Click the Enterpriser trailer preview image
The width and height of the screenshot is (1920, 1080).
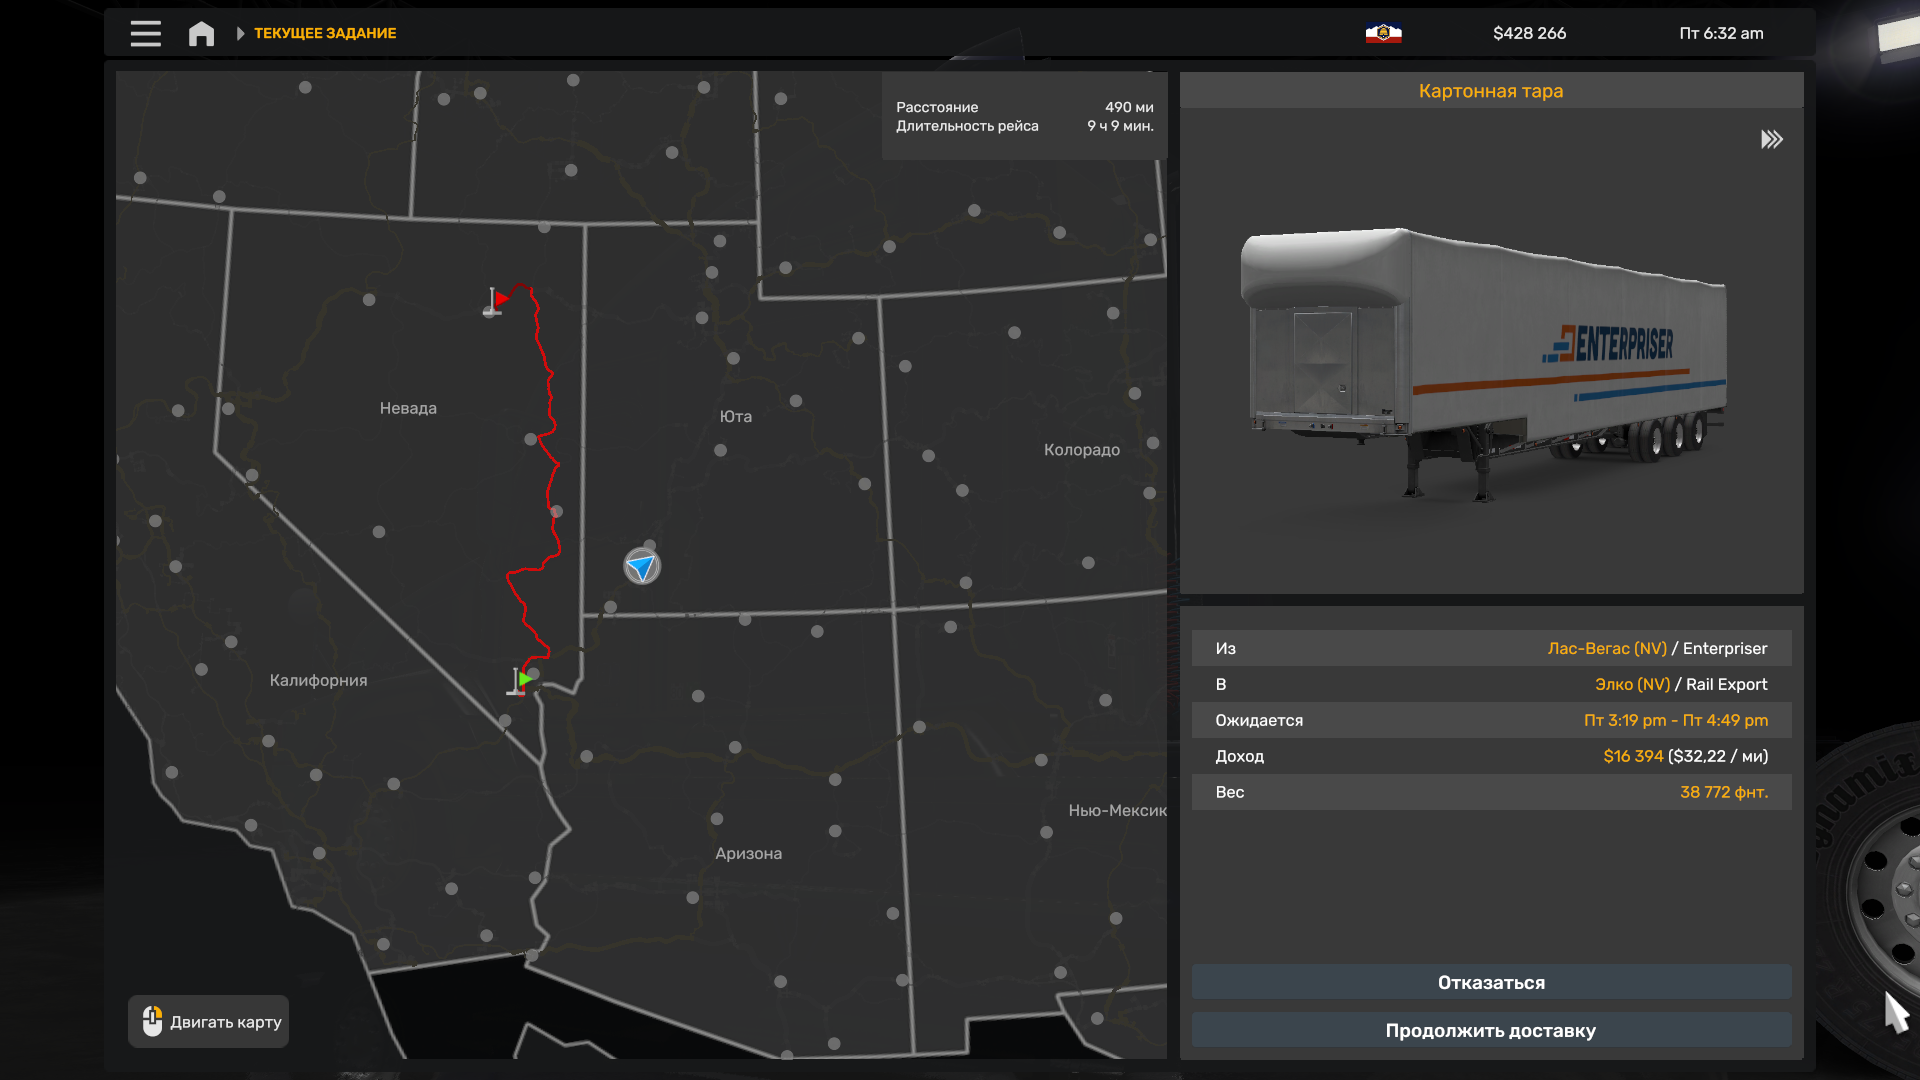pyautogui.click(x=1484, y=364)
